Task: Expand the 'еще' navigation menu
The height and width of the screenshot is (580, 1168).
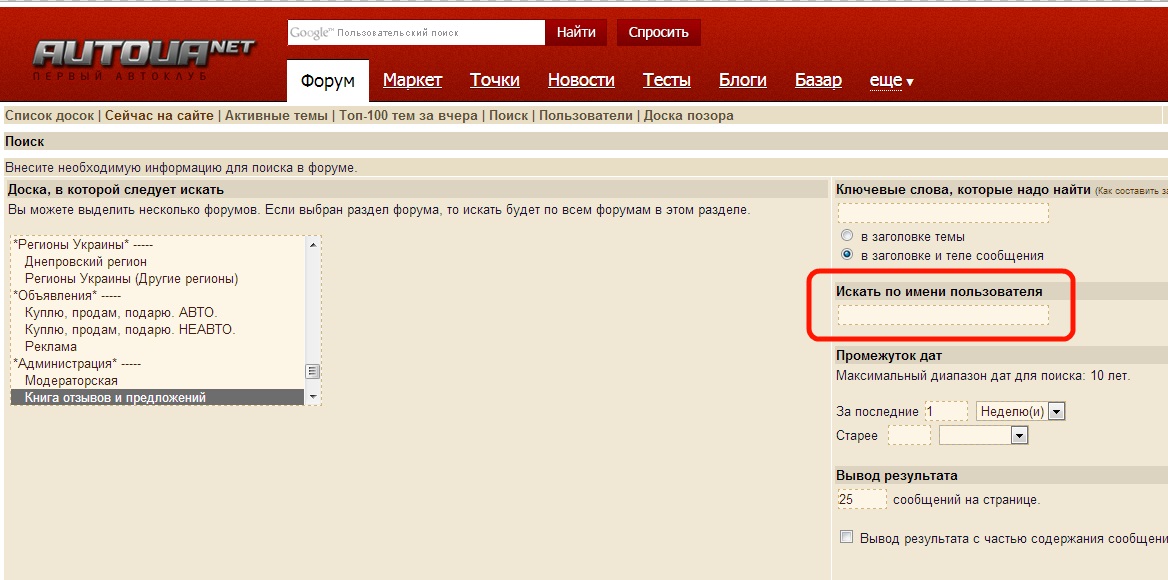Action: [x=891, y=80]
